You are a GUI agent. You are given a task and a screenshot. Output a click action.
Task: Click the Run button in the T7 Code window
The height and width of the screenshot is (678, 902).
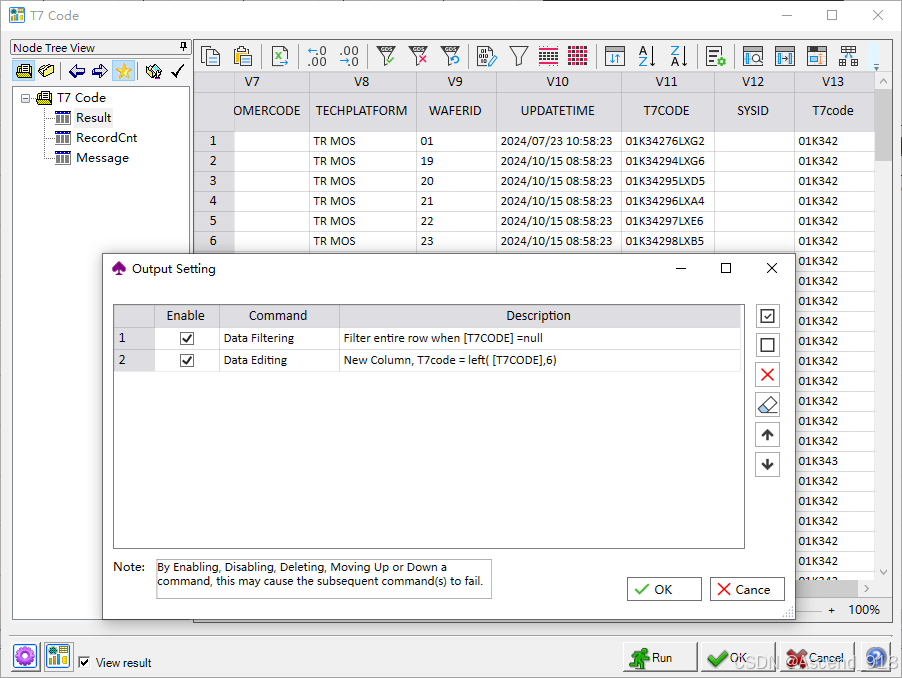[x=660, y=658]
